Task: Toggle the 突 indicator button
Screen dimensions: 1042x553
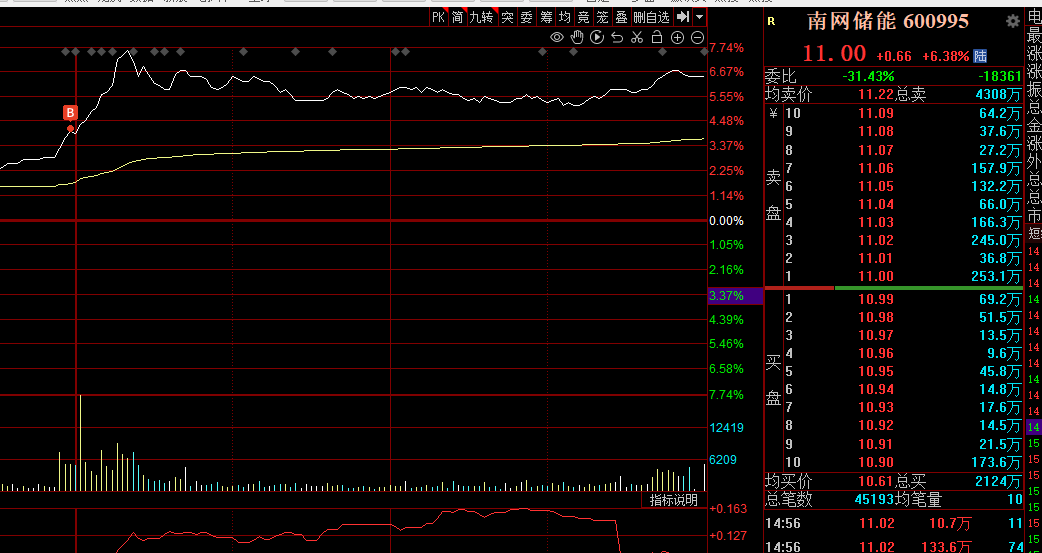Action: click(507, 17)
